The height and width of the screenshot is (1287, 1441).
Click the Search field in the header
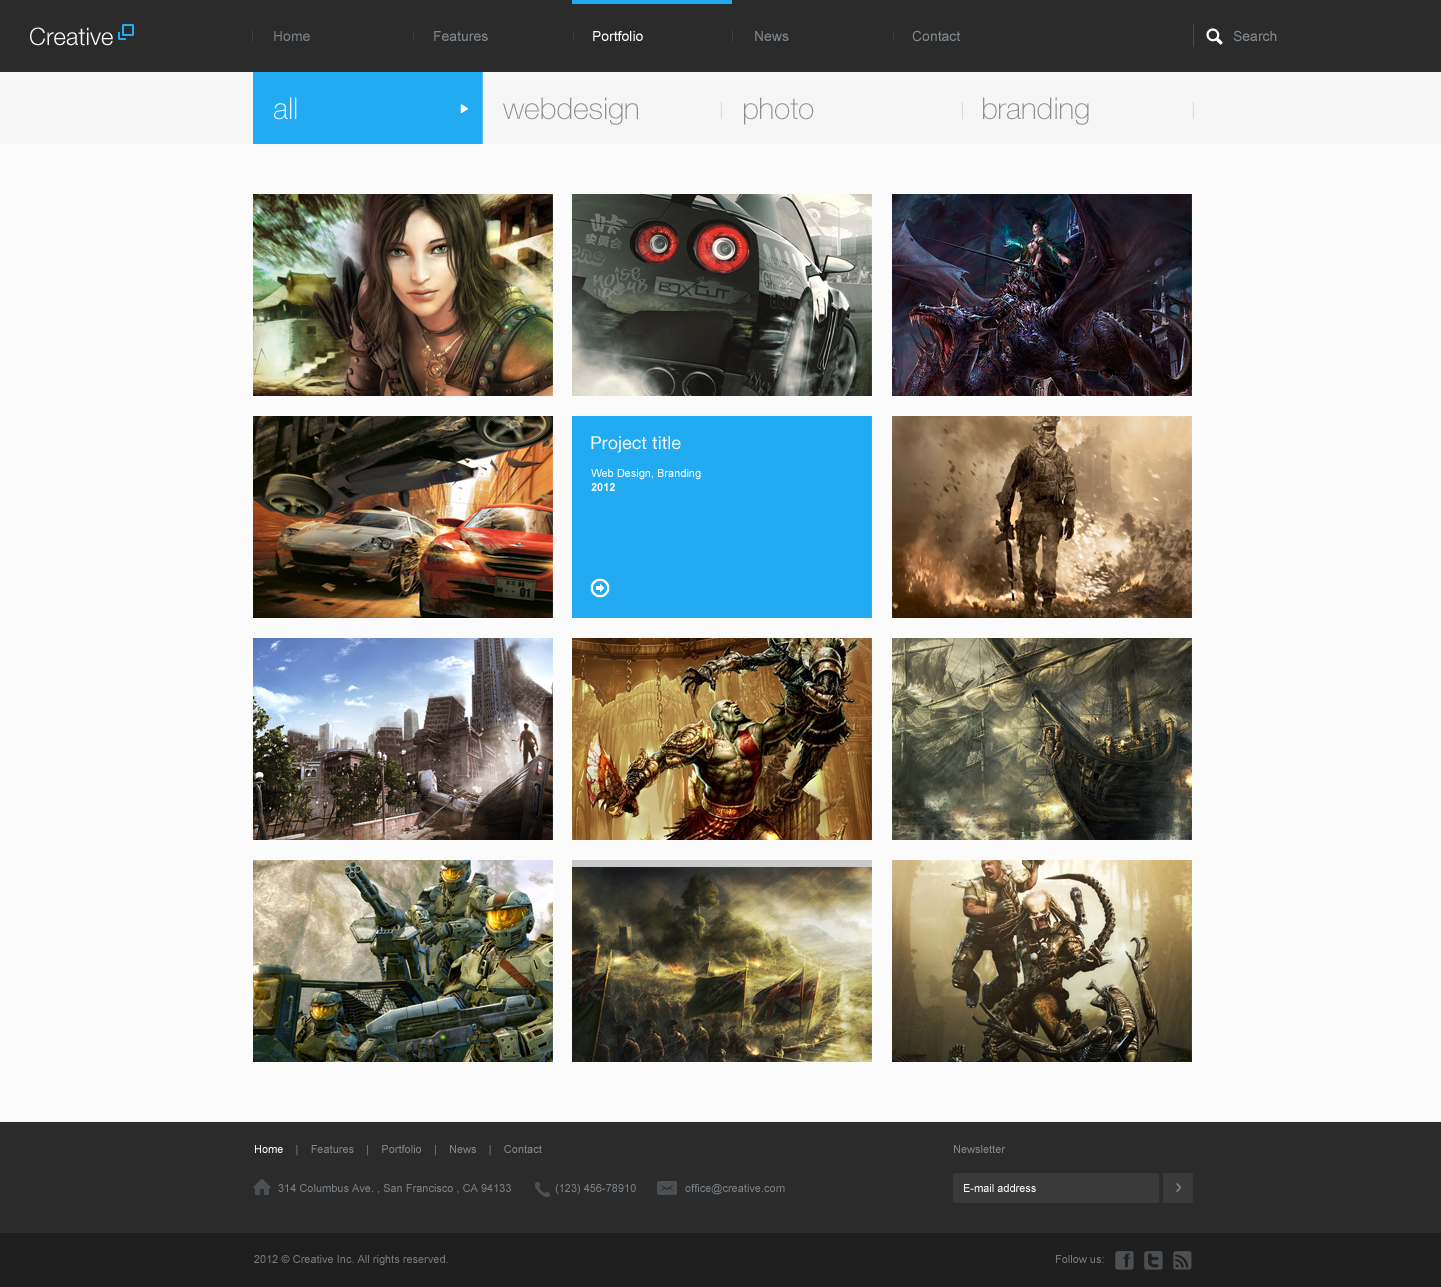1255,36
